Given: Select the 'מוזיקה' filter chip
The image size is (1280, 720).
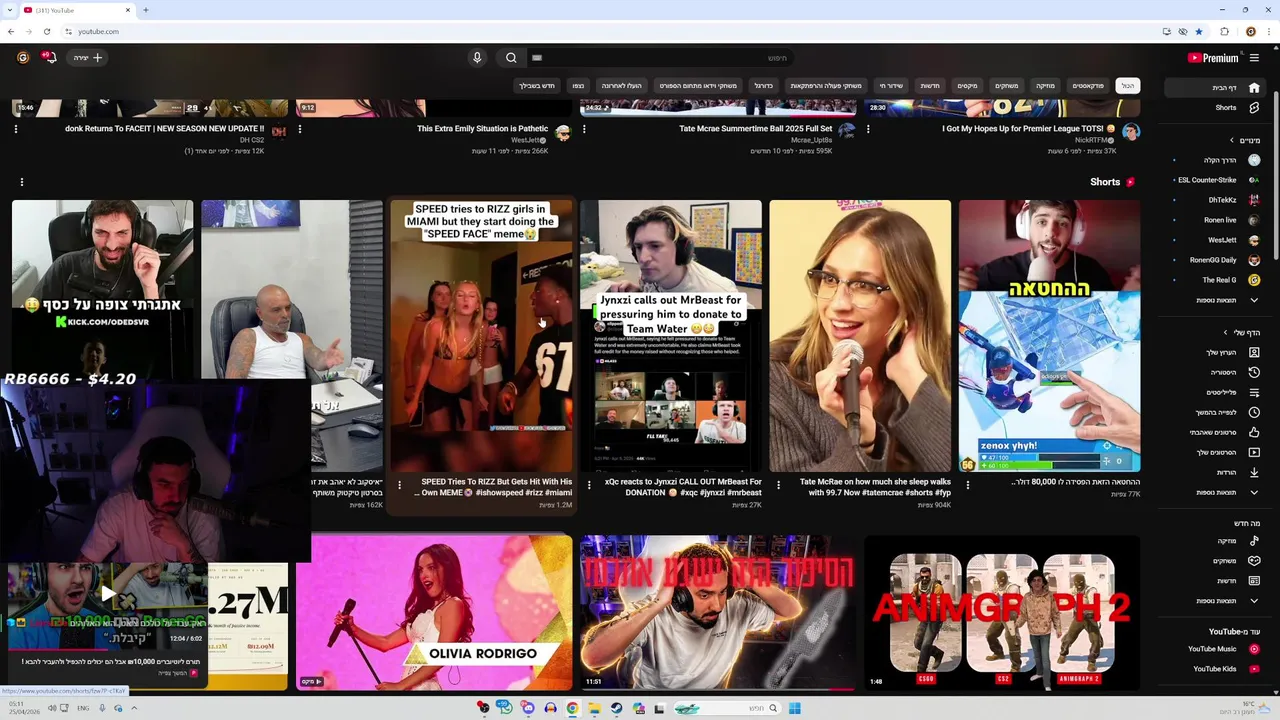Looking at the screenshot, I should pyautogui.click(x=1045, y=86).
